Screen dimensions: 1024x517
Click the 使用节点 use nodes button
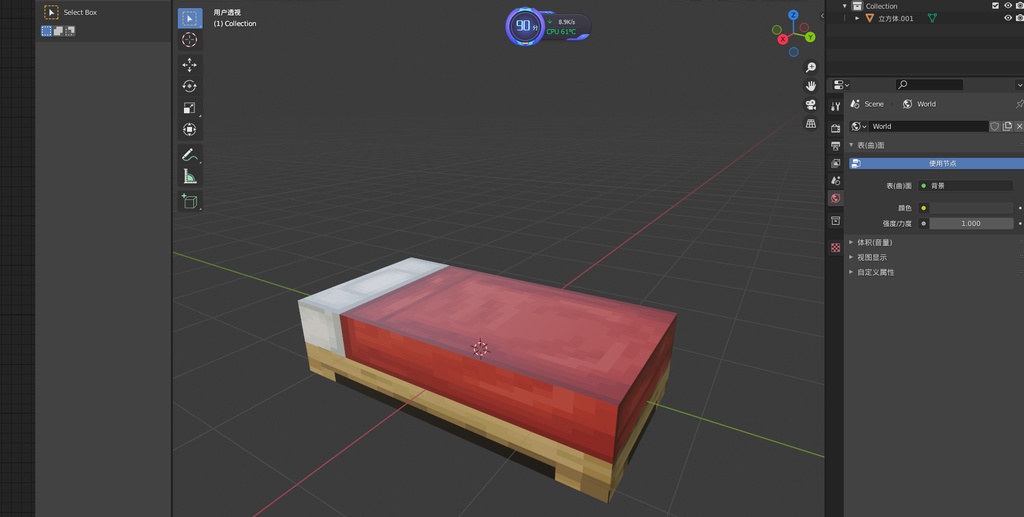point(936,163)
